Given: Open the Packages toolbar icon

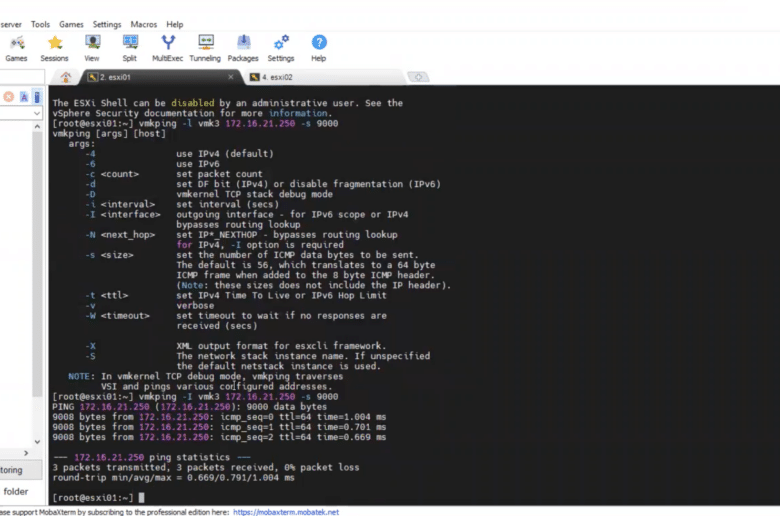Looking at the screenshot, I should point(243,48).
